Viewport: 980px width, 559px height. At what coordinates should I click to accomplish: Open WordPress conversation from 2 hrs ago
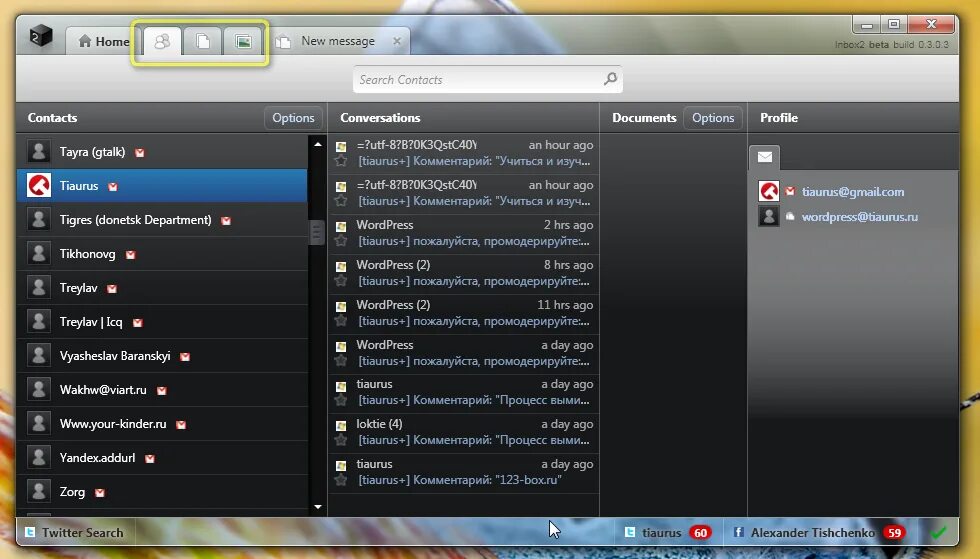point(464,233)
